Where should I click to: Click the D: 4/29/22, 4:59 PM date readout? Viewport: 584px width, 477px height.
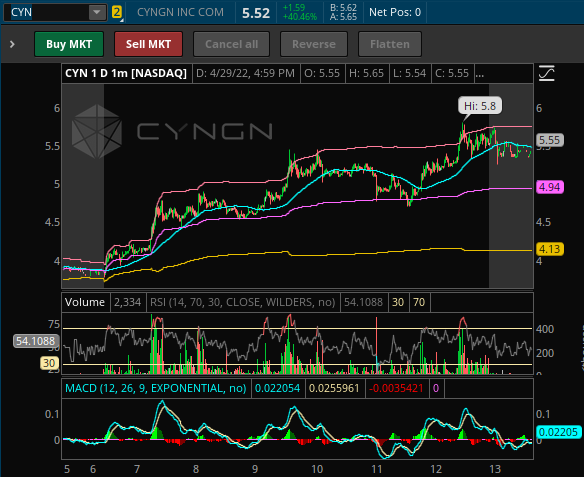(x=245, y=73)
